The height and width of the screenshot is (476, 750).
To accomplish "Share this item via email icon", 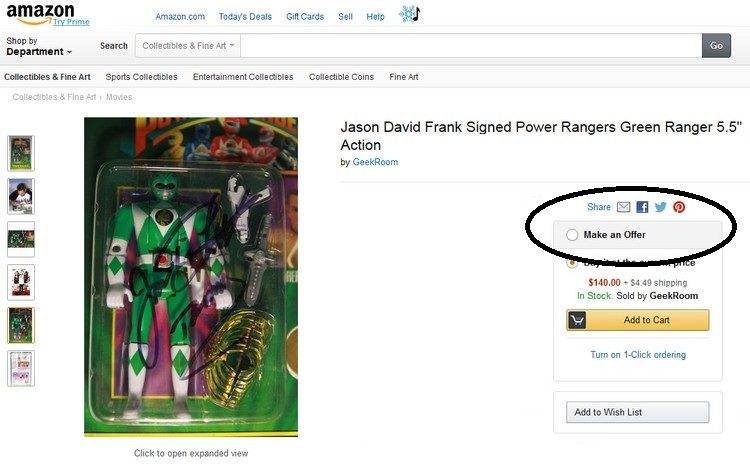I will (623, 207).
